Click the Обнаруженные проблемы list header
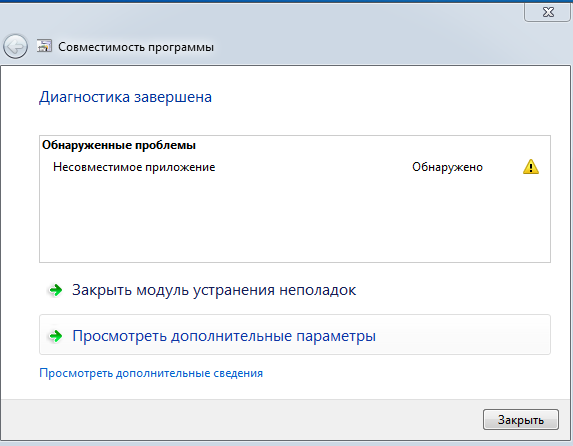This screenshot has height=446, width=573. pyautogui.click(x=119, y=145)
